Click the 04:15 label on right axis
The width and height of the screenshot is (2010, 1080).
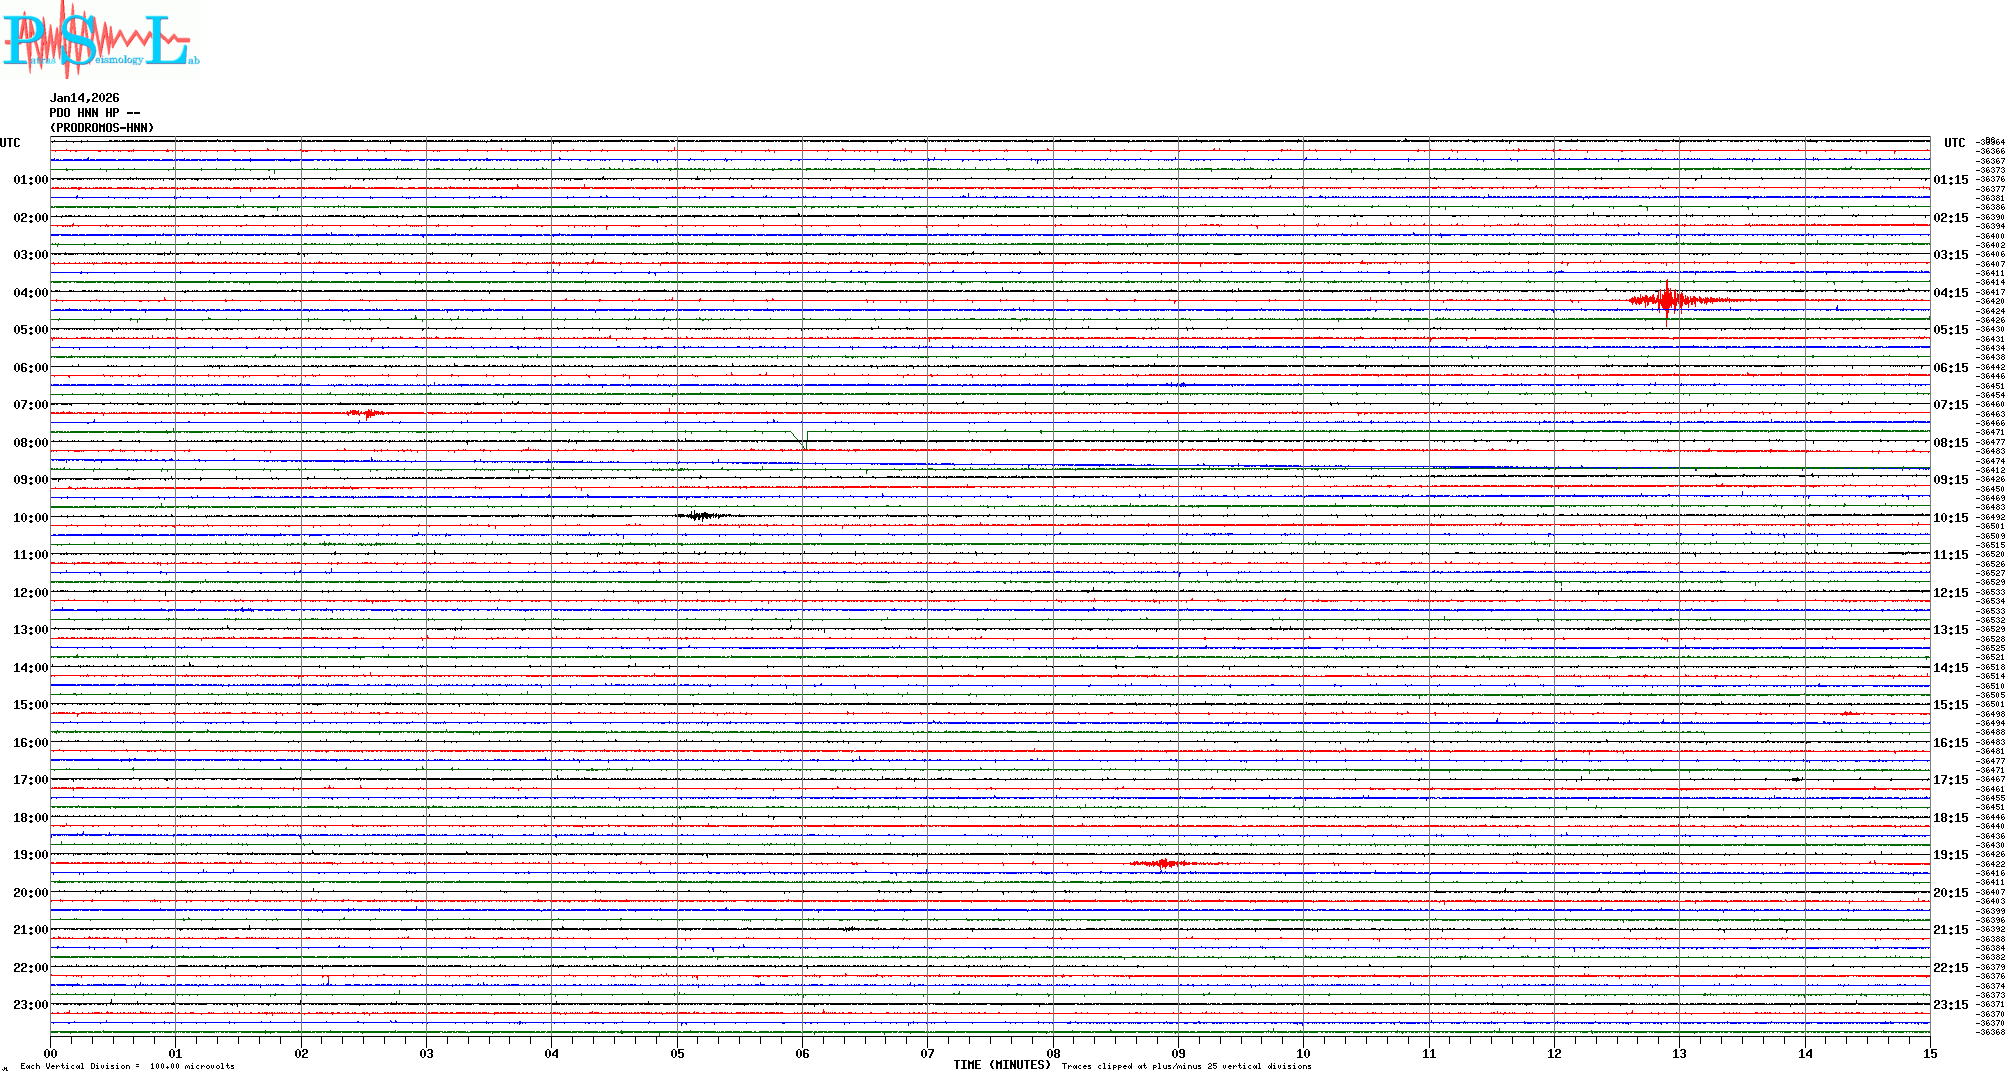[x=1950, y=293]
